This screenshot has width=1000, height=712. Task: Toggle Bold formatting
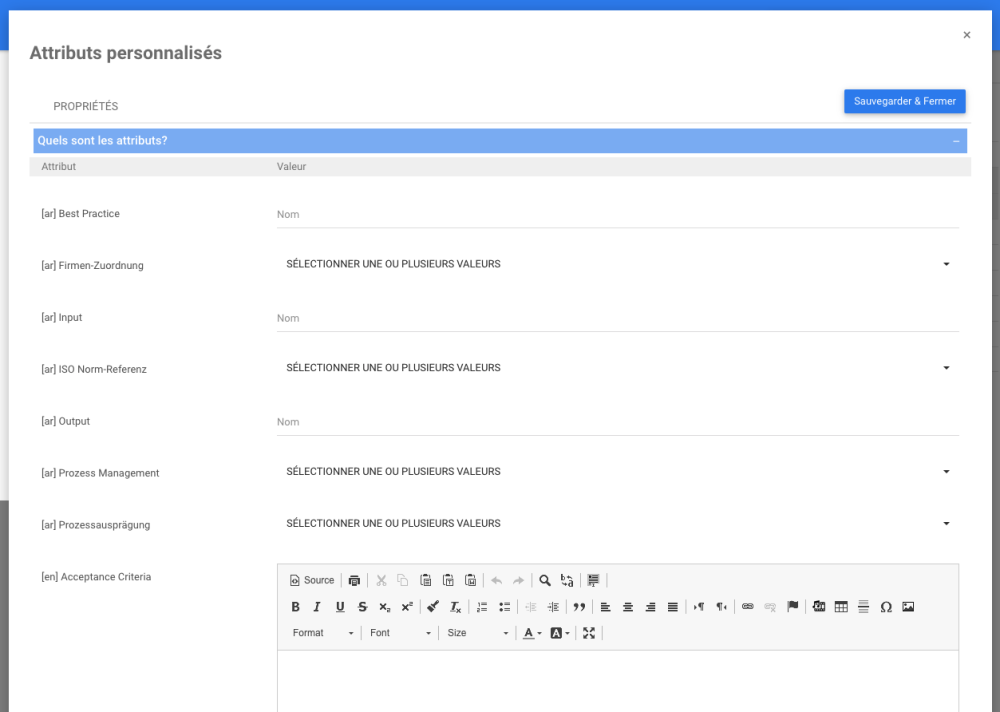click(295, 607)
